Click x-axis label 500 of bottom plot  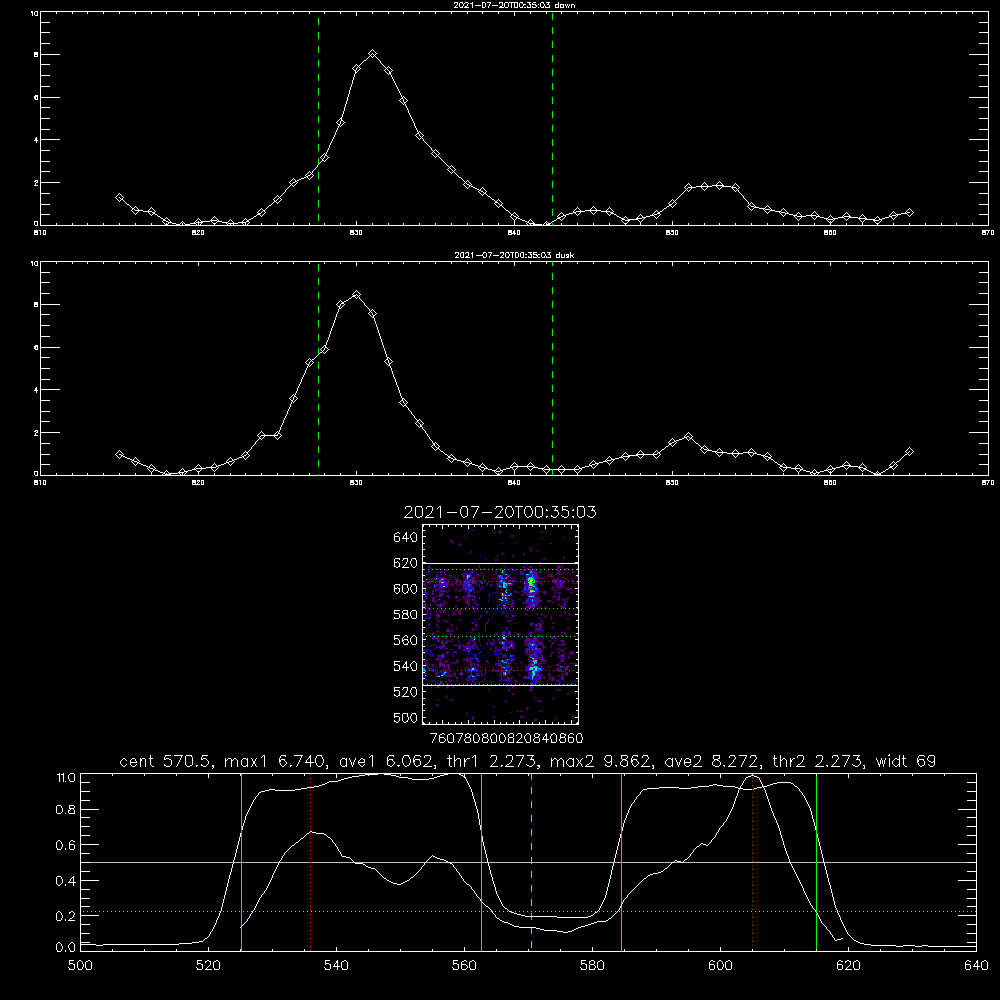pyautogui.click(x=80, y=965)
